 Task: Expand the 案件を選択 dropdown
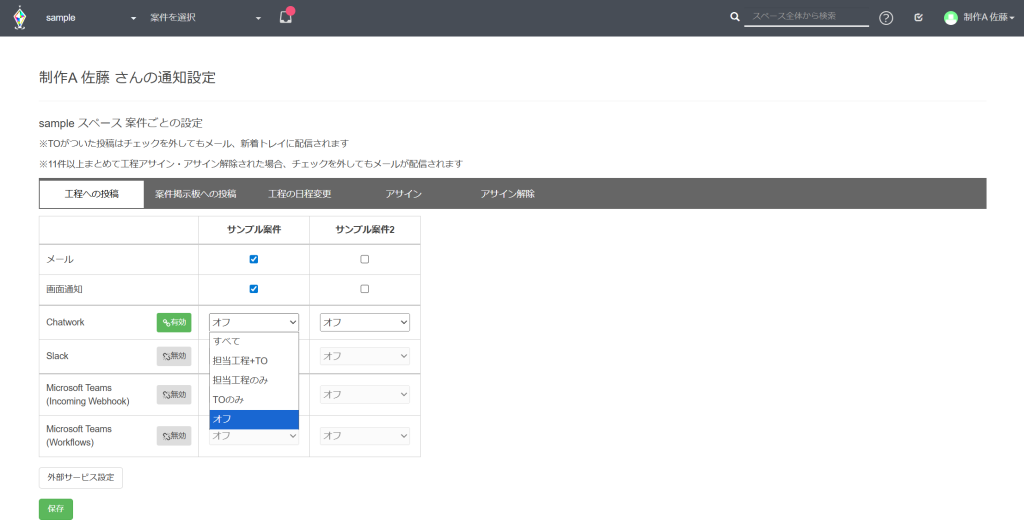[205, 18]
